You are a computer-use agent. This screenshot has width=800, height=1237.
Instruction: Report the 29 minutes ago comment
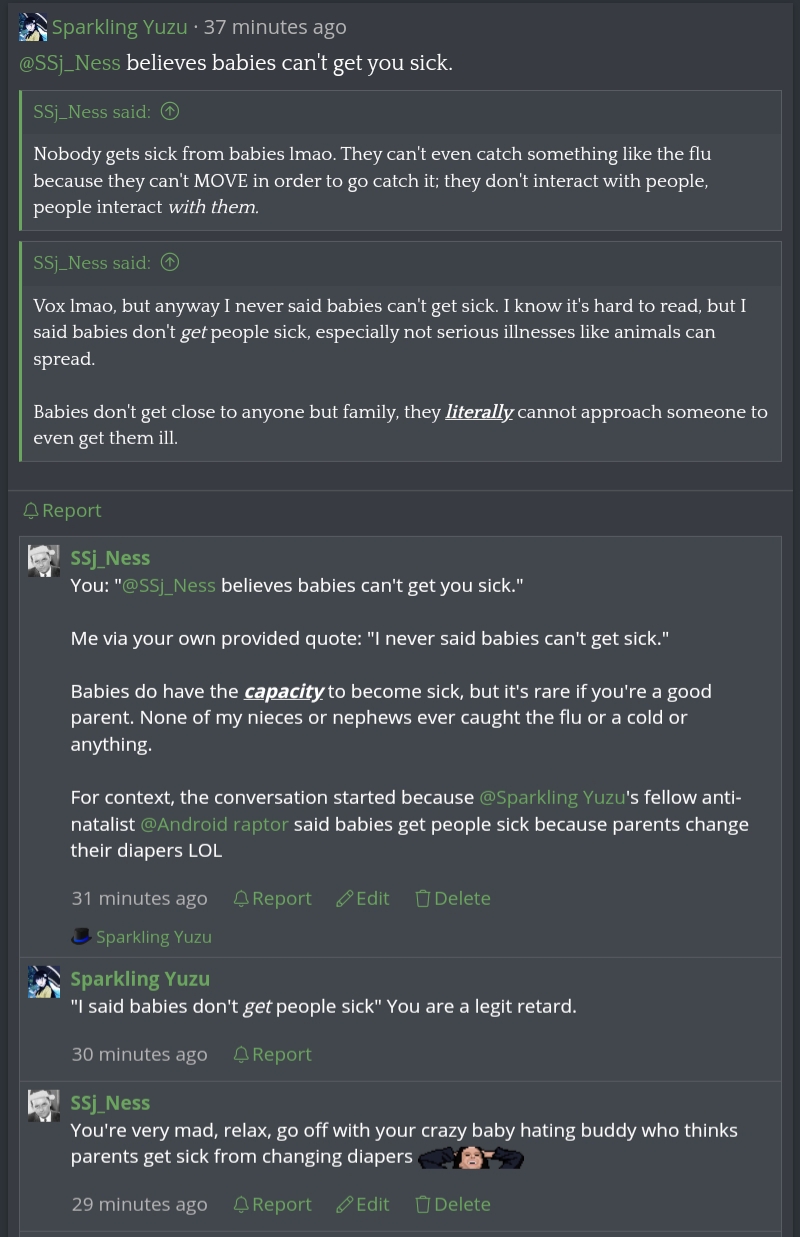[272, 1205]
